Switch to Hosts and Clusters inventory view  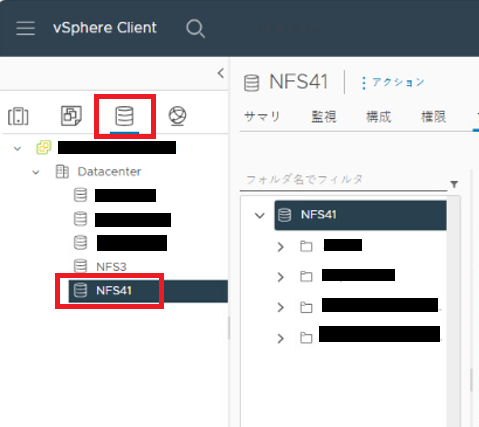[x=18, y=116]
